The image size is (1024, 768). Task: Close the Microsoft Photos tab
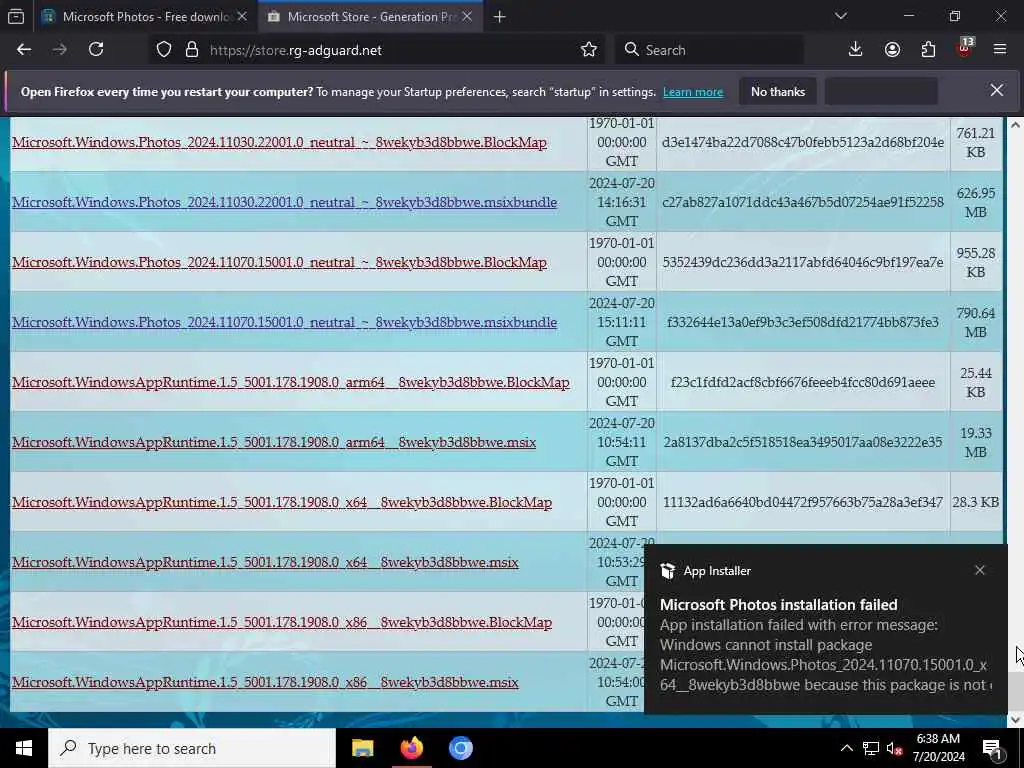tap(242, 16)
